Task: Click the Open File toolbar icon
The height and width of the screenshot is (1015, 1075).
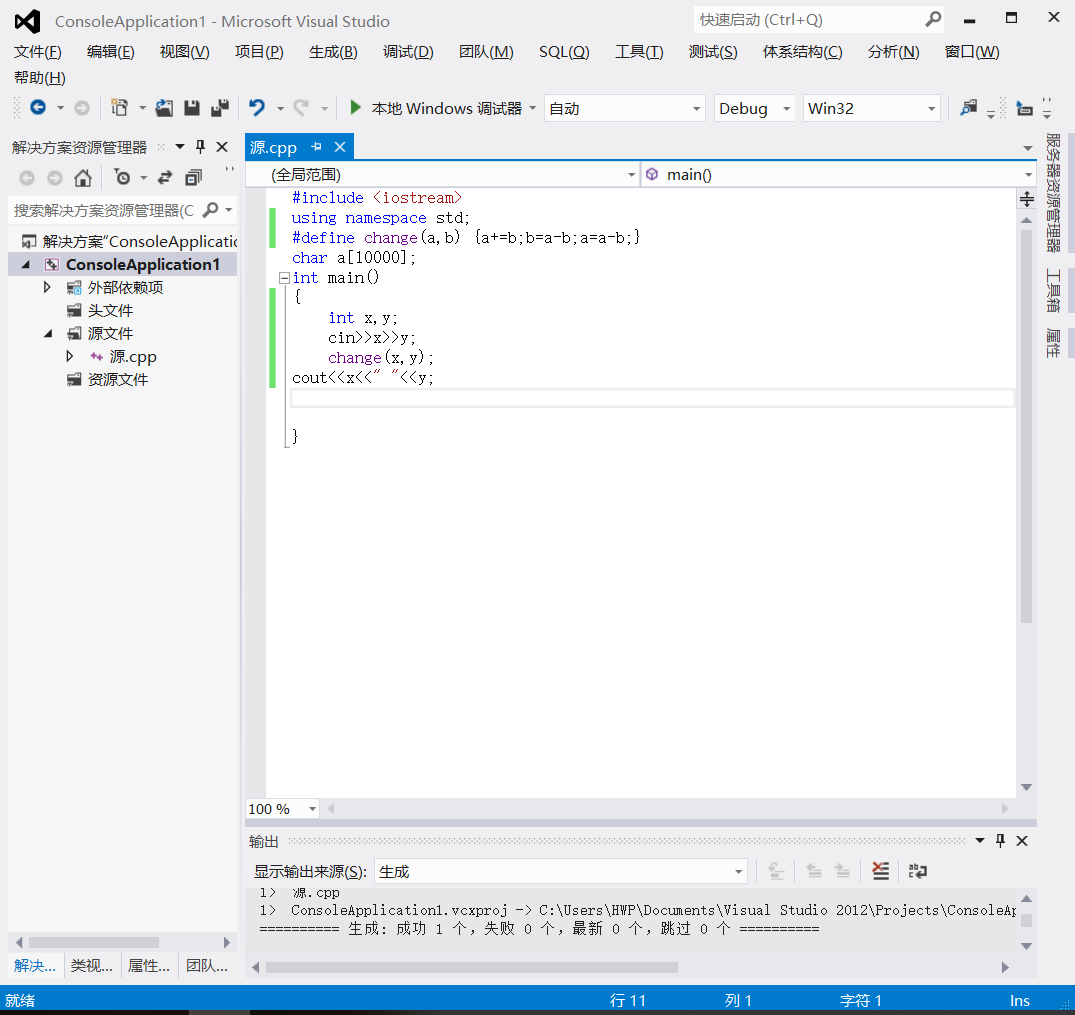Action: [164, 108]
